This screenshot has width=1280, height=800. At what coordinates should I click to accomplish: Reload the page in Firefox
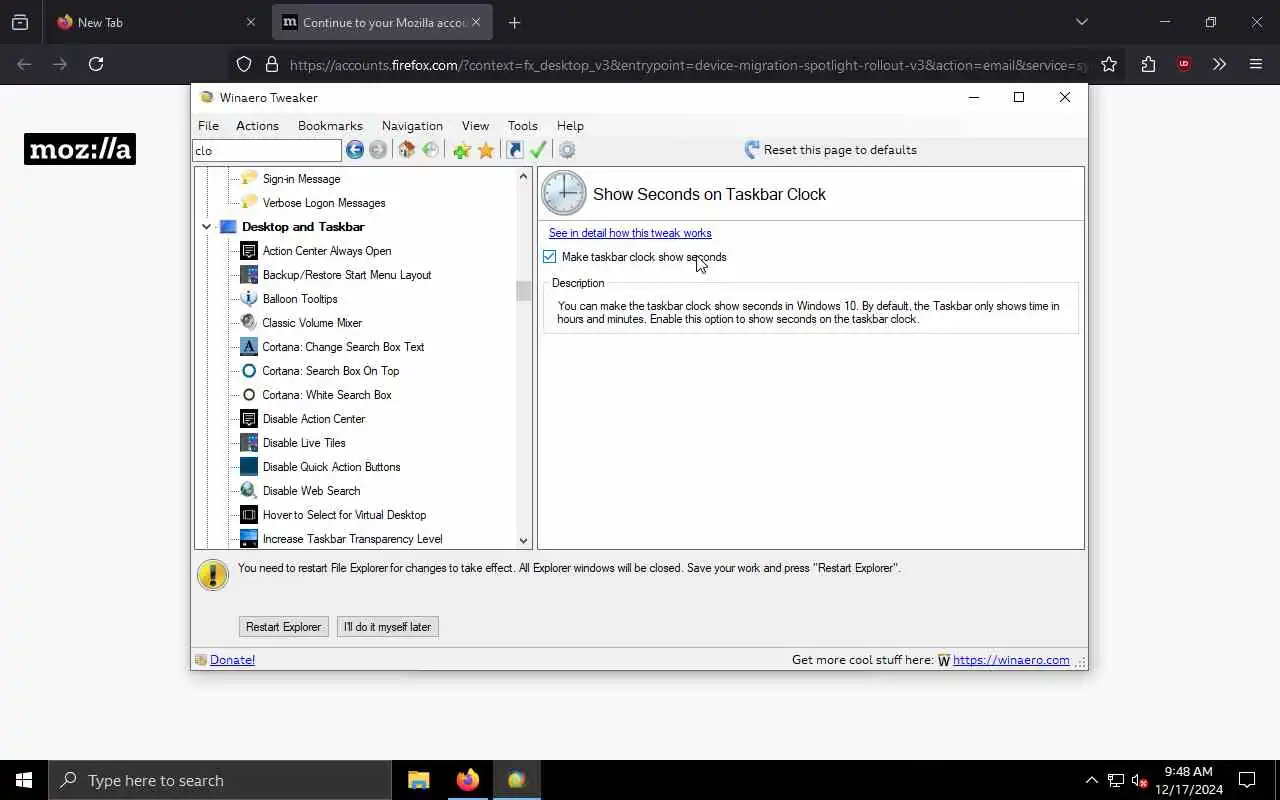pyautogui.click(x=96, y=64)
